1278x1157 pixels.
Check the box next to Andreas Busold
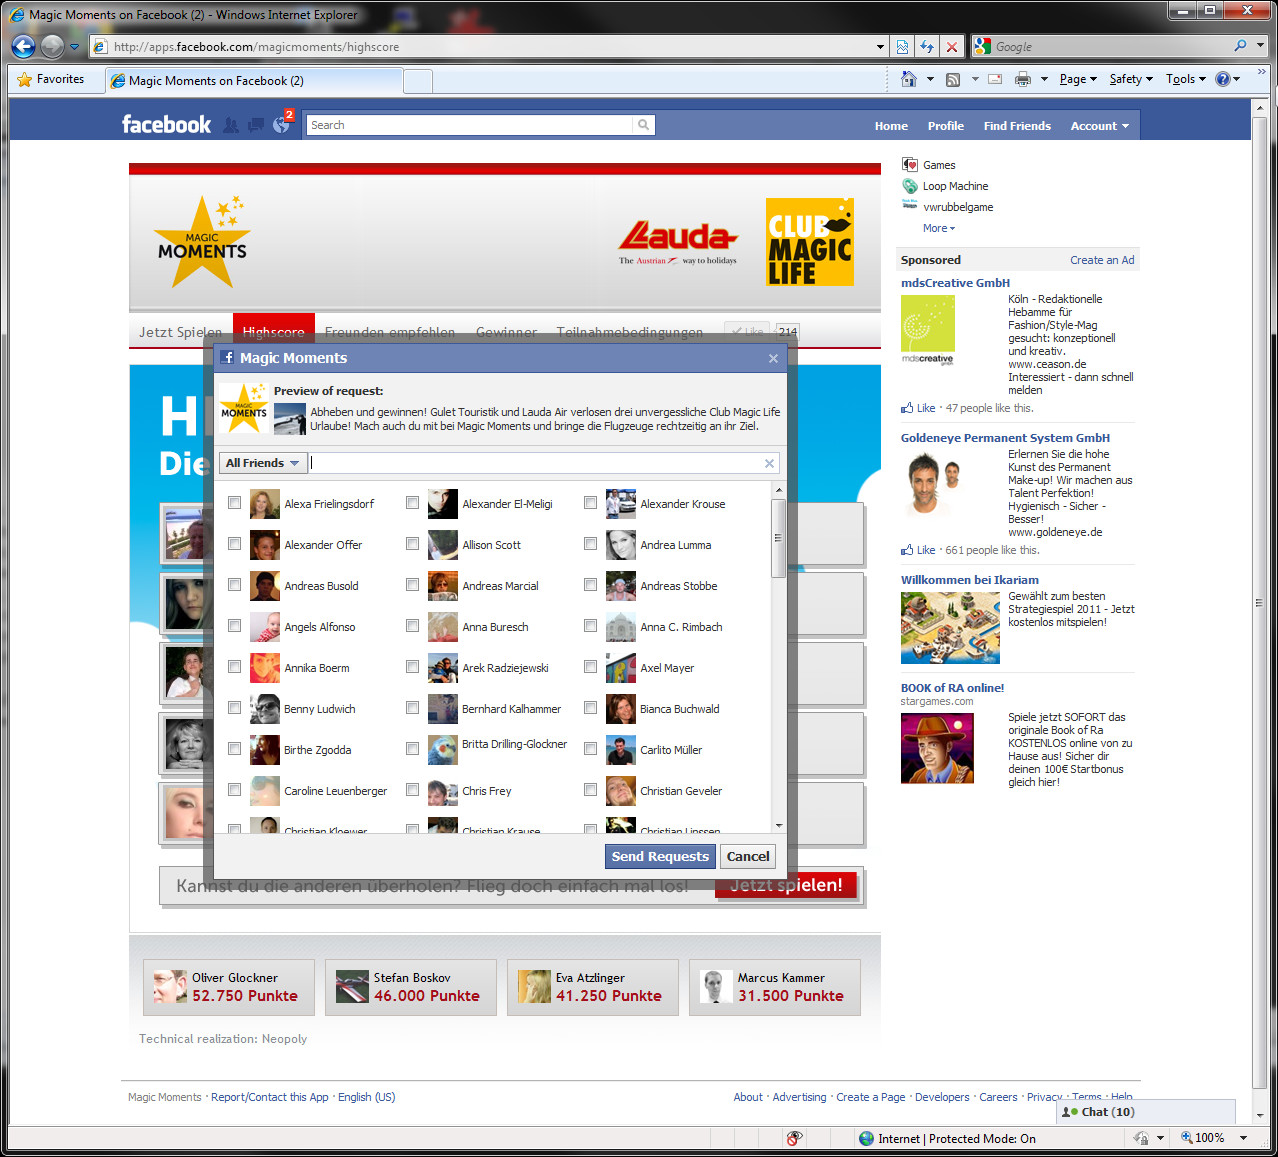234,585
